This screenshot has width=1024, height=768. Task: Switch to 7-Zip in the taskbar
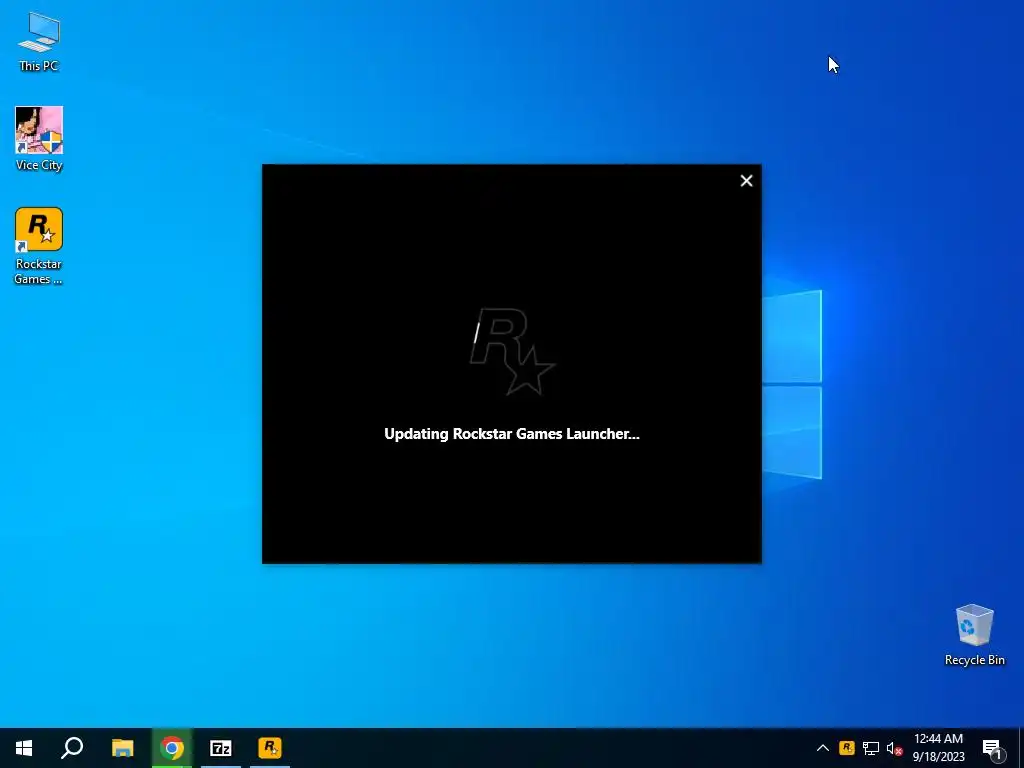221,748
